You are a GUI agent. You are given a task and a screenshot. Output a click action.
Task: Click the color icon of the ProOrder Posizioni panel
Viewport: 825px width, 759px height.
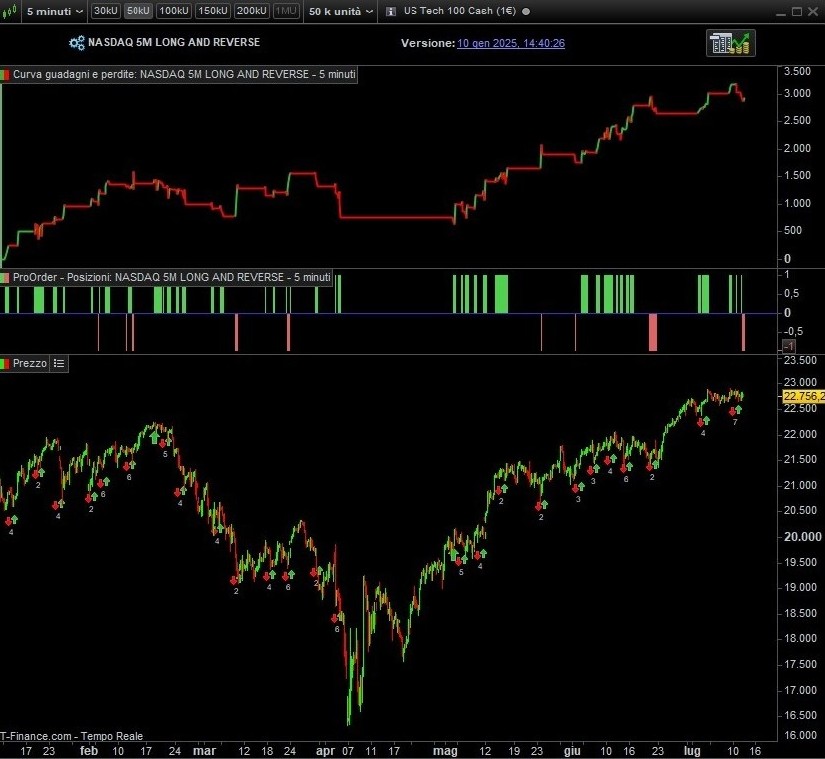click(x=5, y=277)
